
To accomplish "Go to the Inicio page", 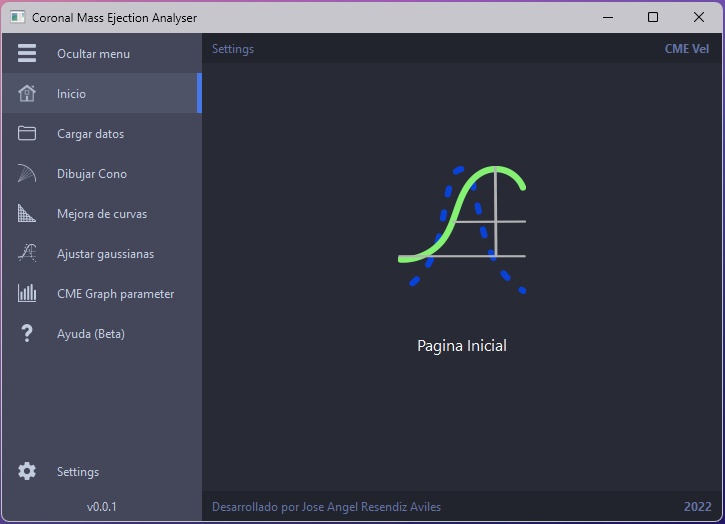I will (102, 93).
